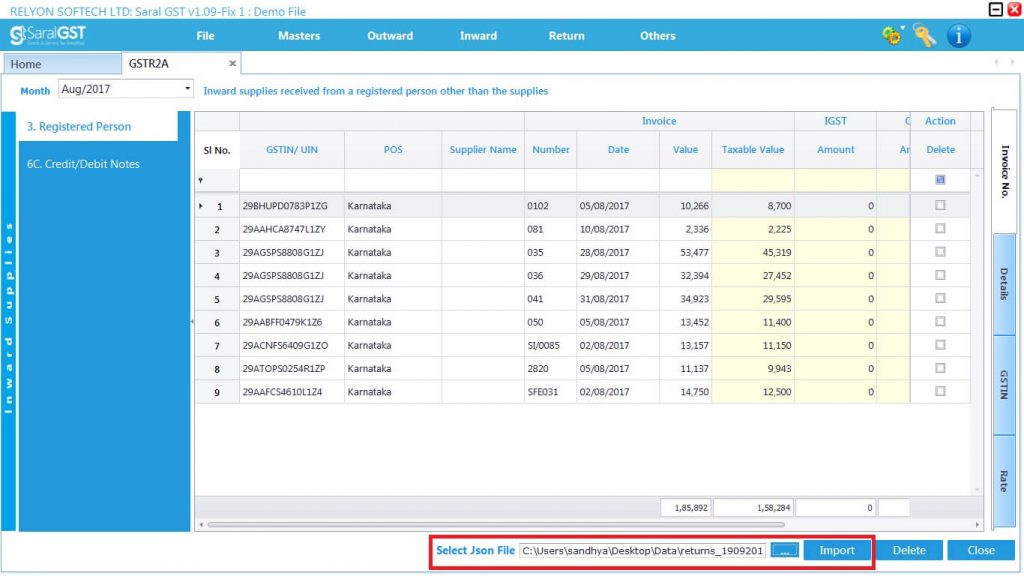
Task: Click the Delete button at bottom
Action: point(909,551)
